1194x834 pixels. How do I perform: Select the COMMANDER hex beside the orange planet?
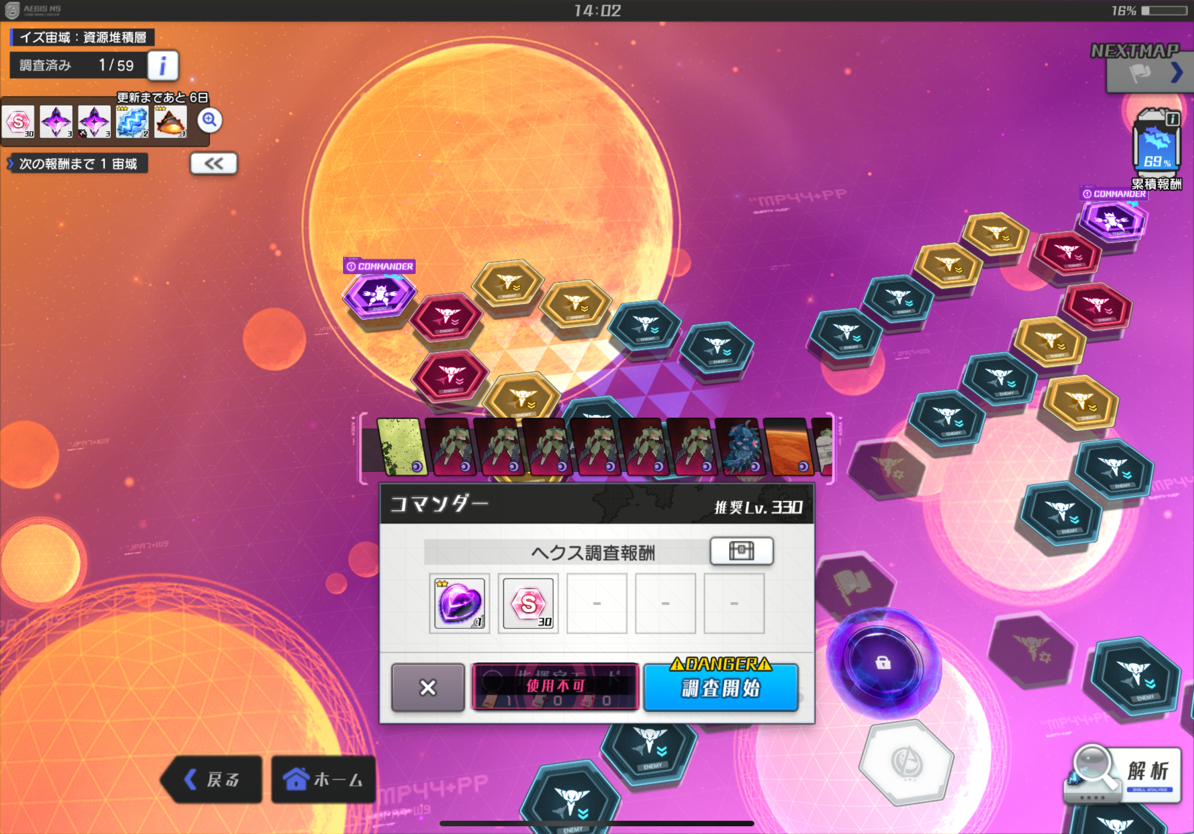coord(378,294)
